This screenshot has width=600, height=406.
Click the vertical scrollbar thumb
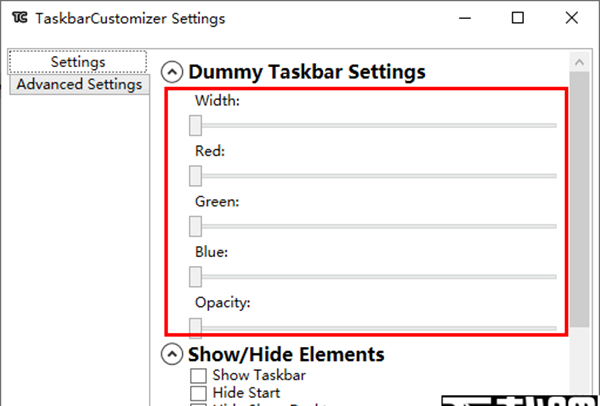(579, 199)
